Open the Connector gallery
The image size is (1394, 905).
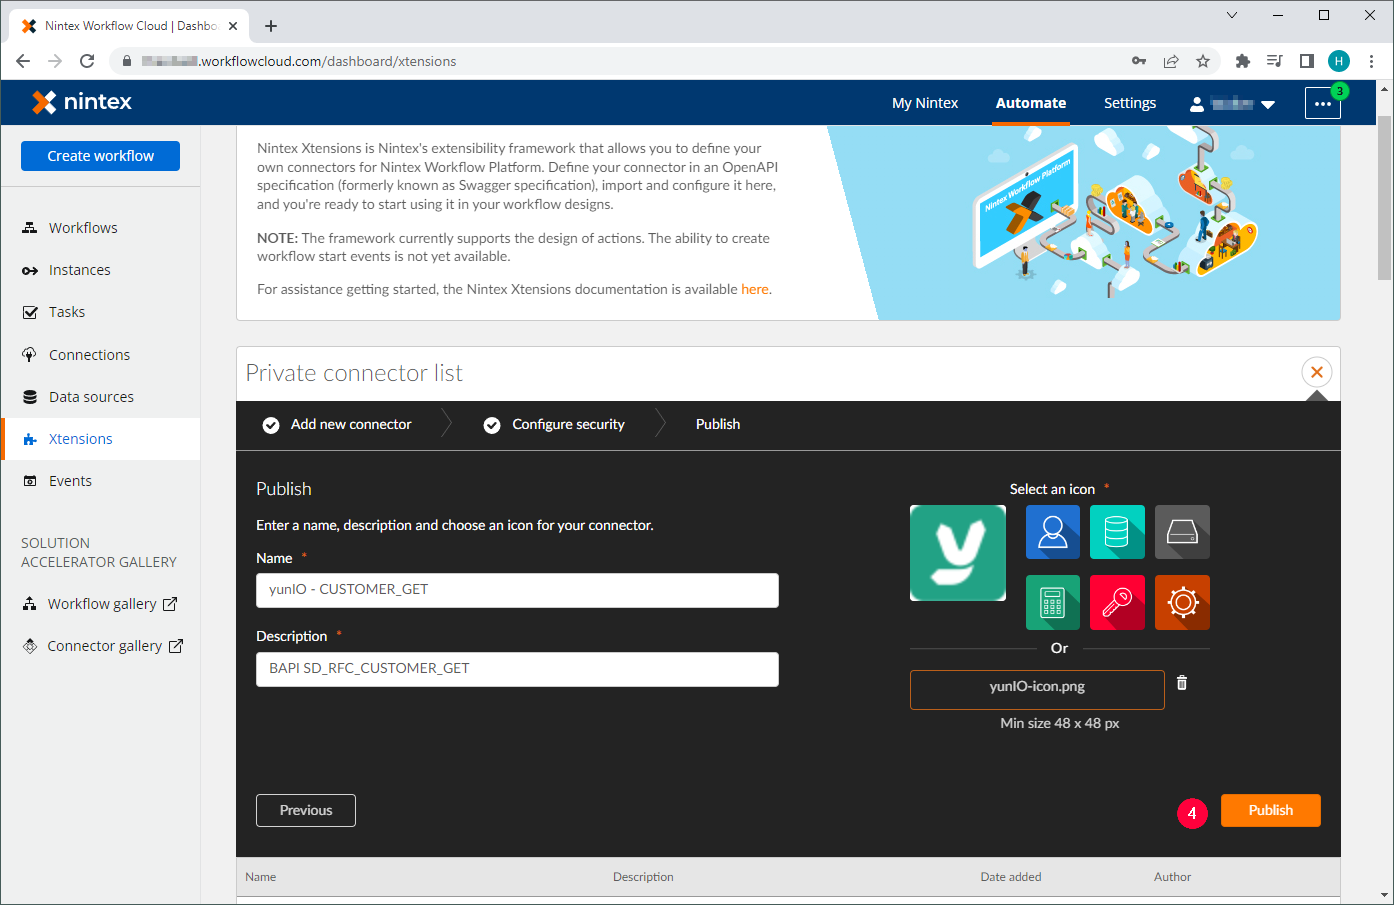pos(101,645)
